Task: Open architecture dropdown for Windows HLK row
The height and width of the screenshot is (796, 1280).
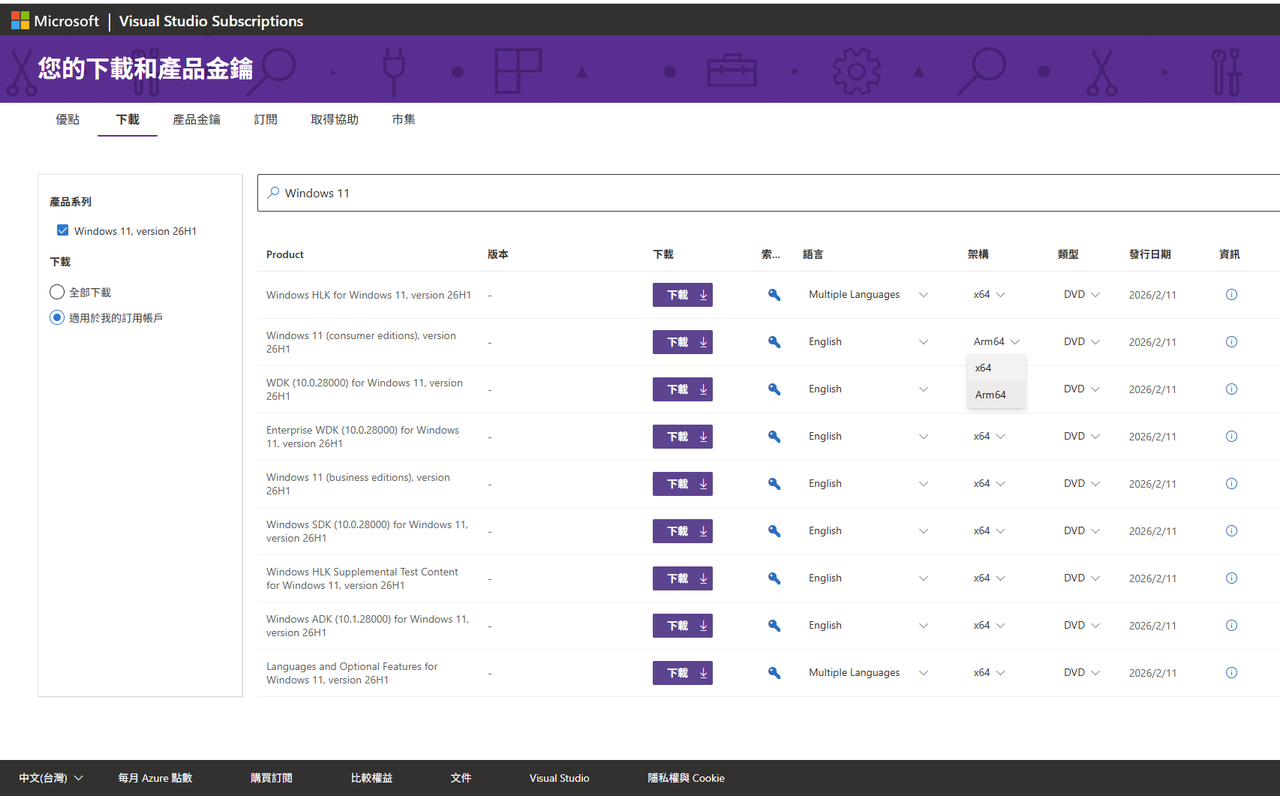Action: tap(989, 295)
